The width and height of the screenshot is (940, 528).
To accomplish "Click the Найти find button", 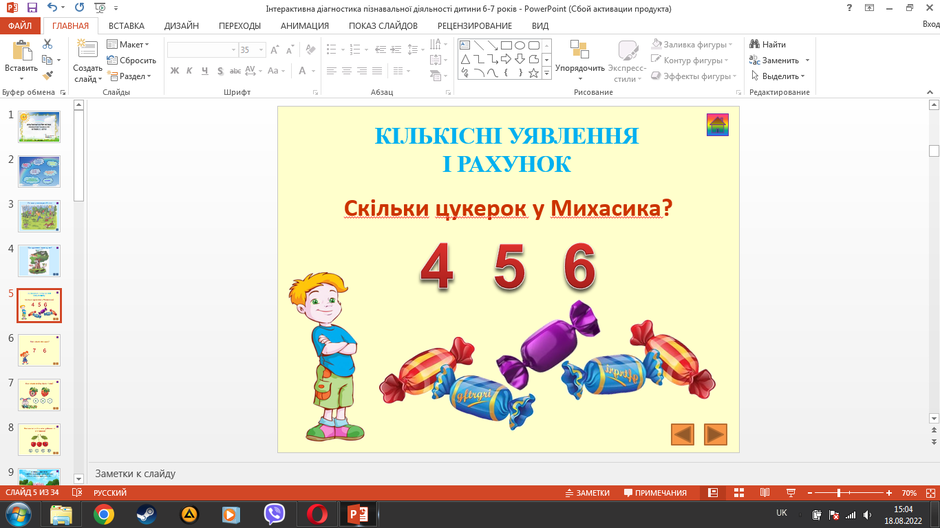I will tap(767, 44).
